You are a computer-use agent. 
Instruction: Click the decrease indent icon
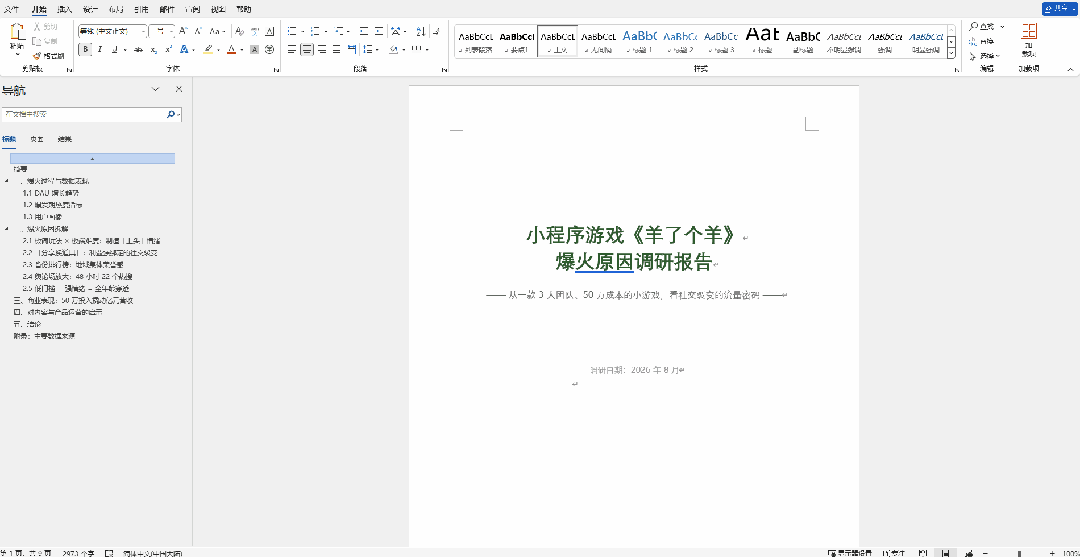pyautogui.click(x=364, y=31)
